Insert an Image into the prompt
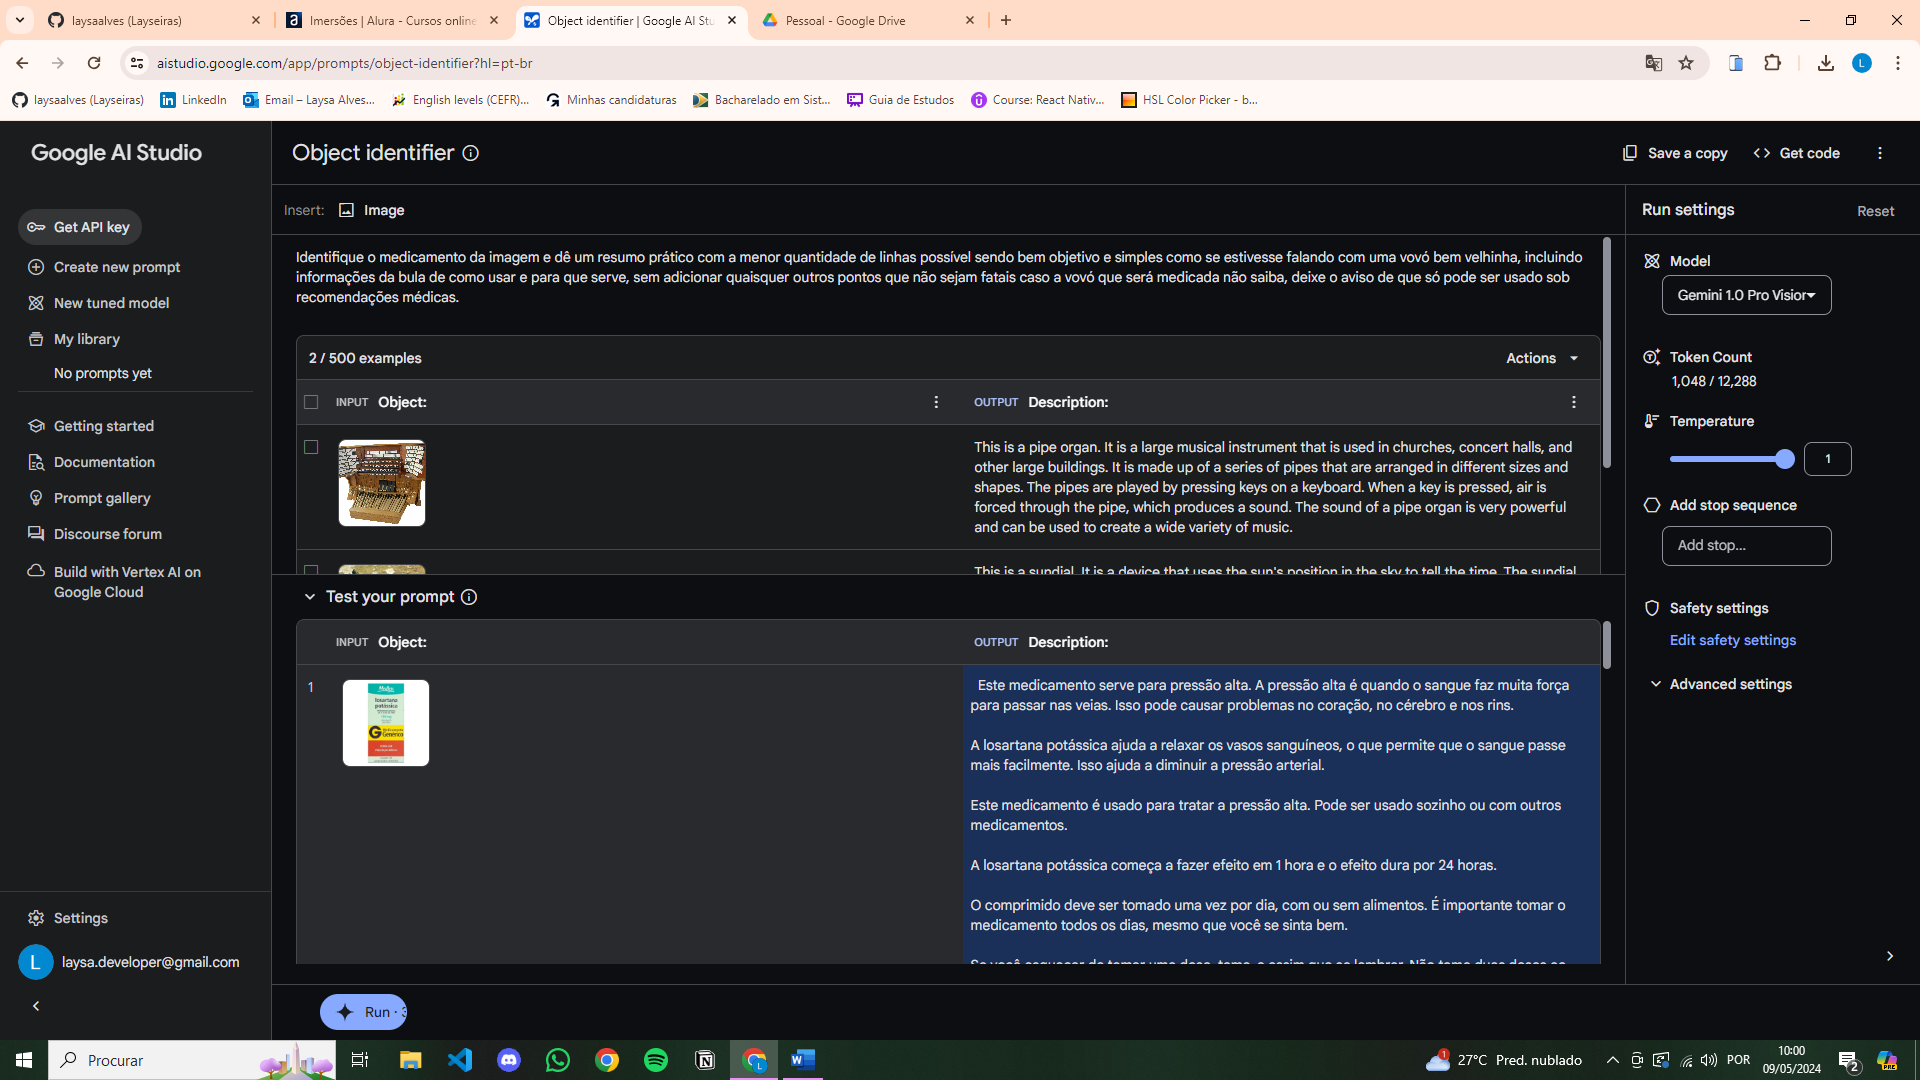 pos(372,210)
